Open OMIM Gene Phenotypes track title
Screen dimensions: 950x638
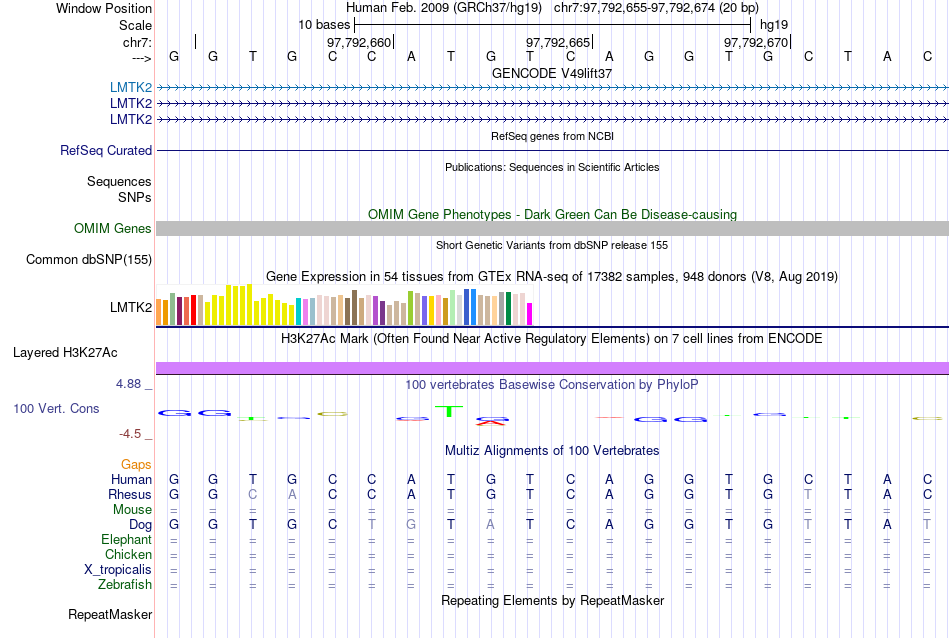tap(552, 214)
